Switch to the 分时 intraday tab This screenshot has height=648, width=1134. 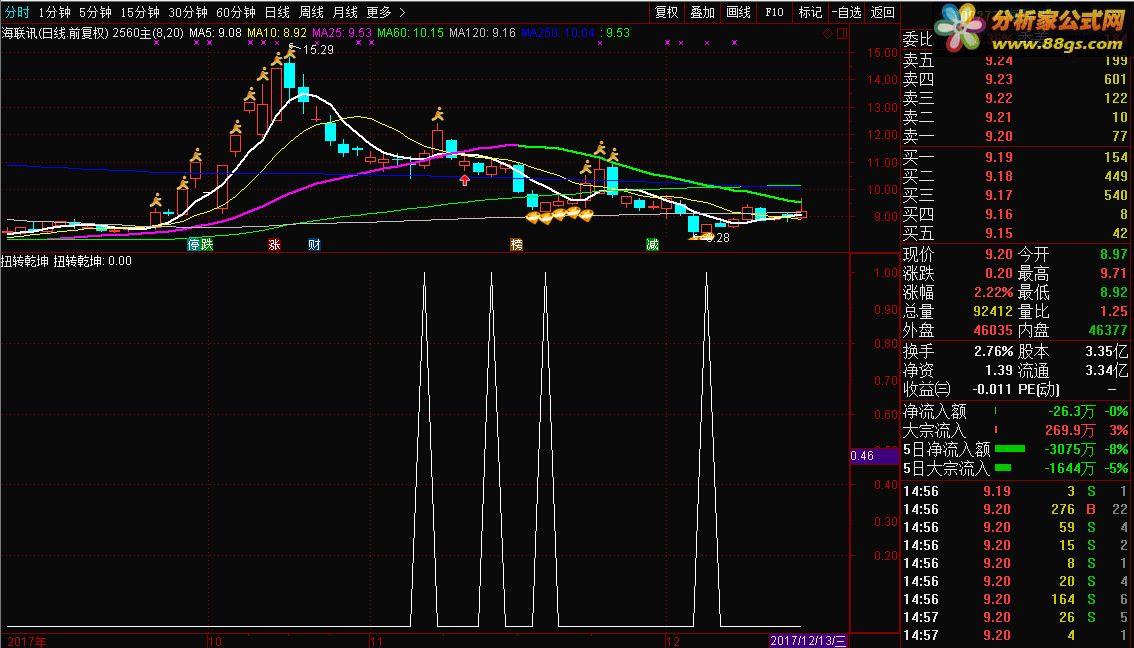(17, 12)
